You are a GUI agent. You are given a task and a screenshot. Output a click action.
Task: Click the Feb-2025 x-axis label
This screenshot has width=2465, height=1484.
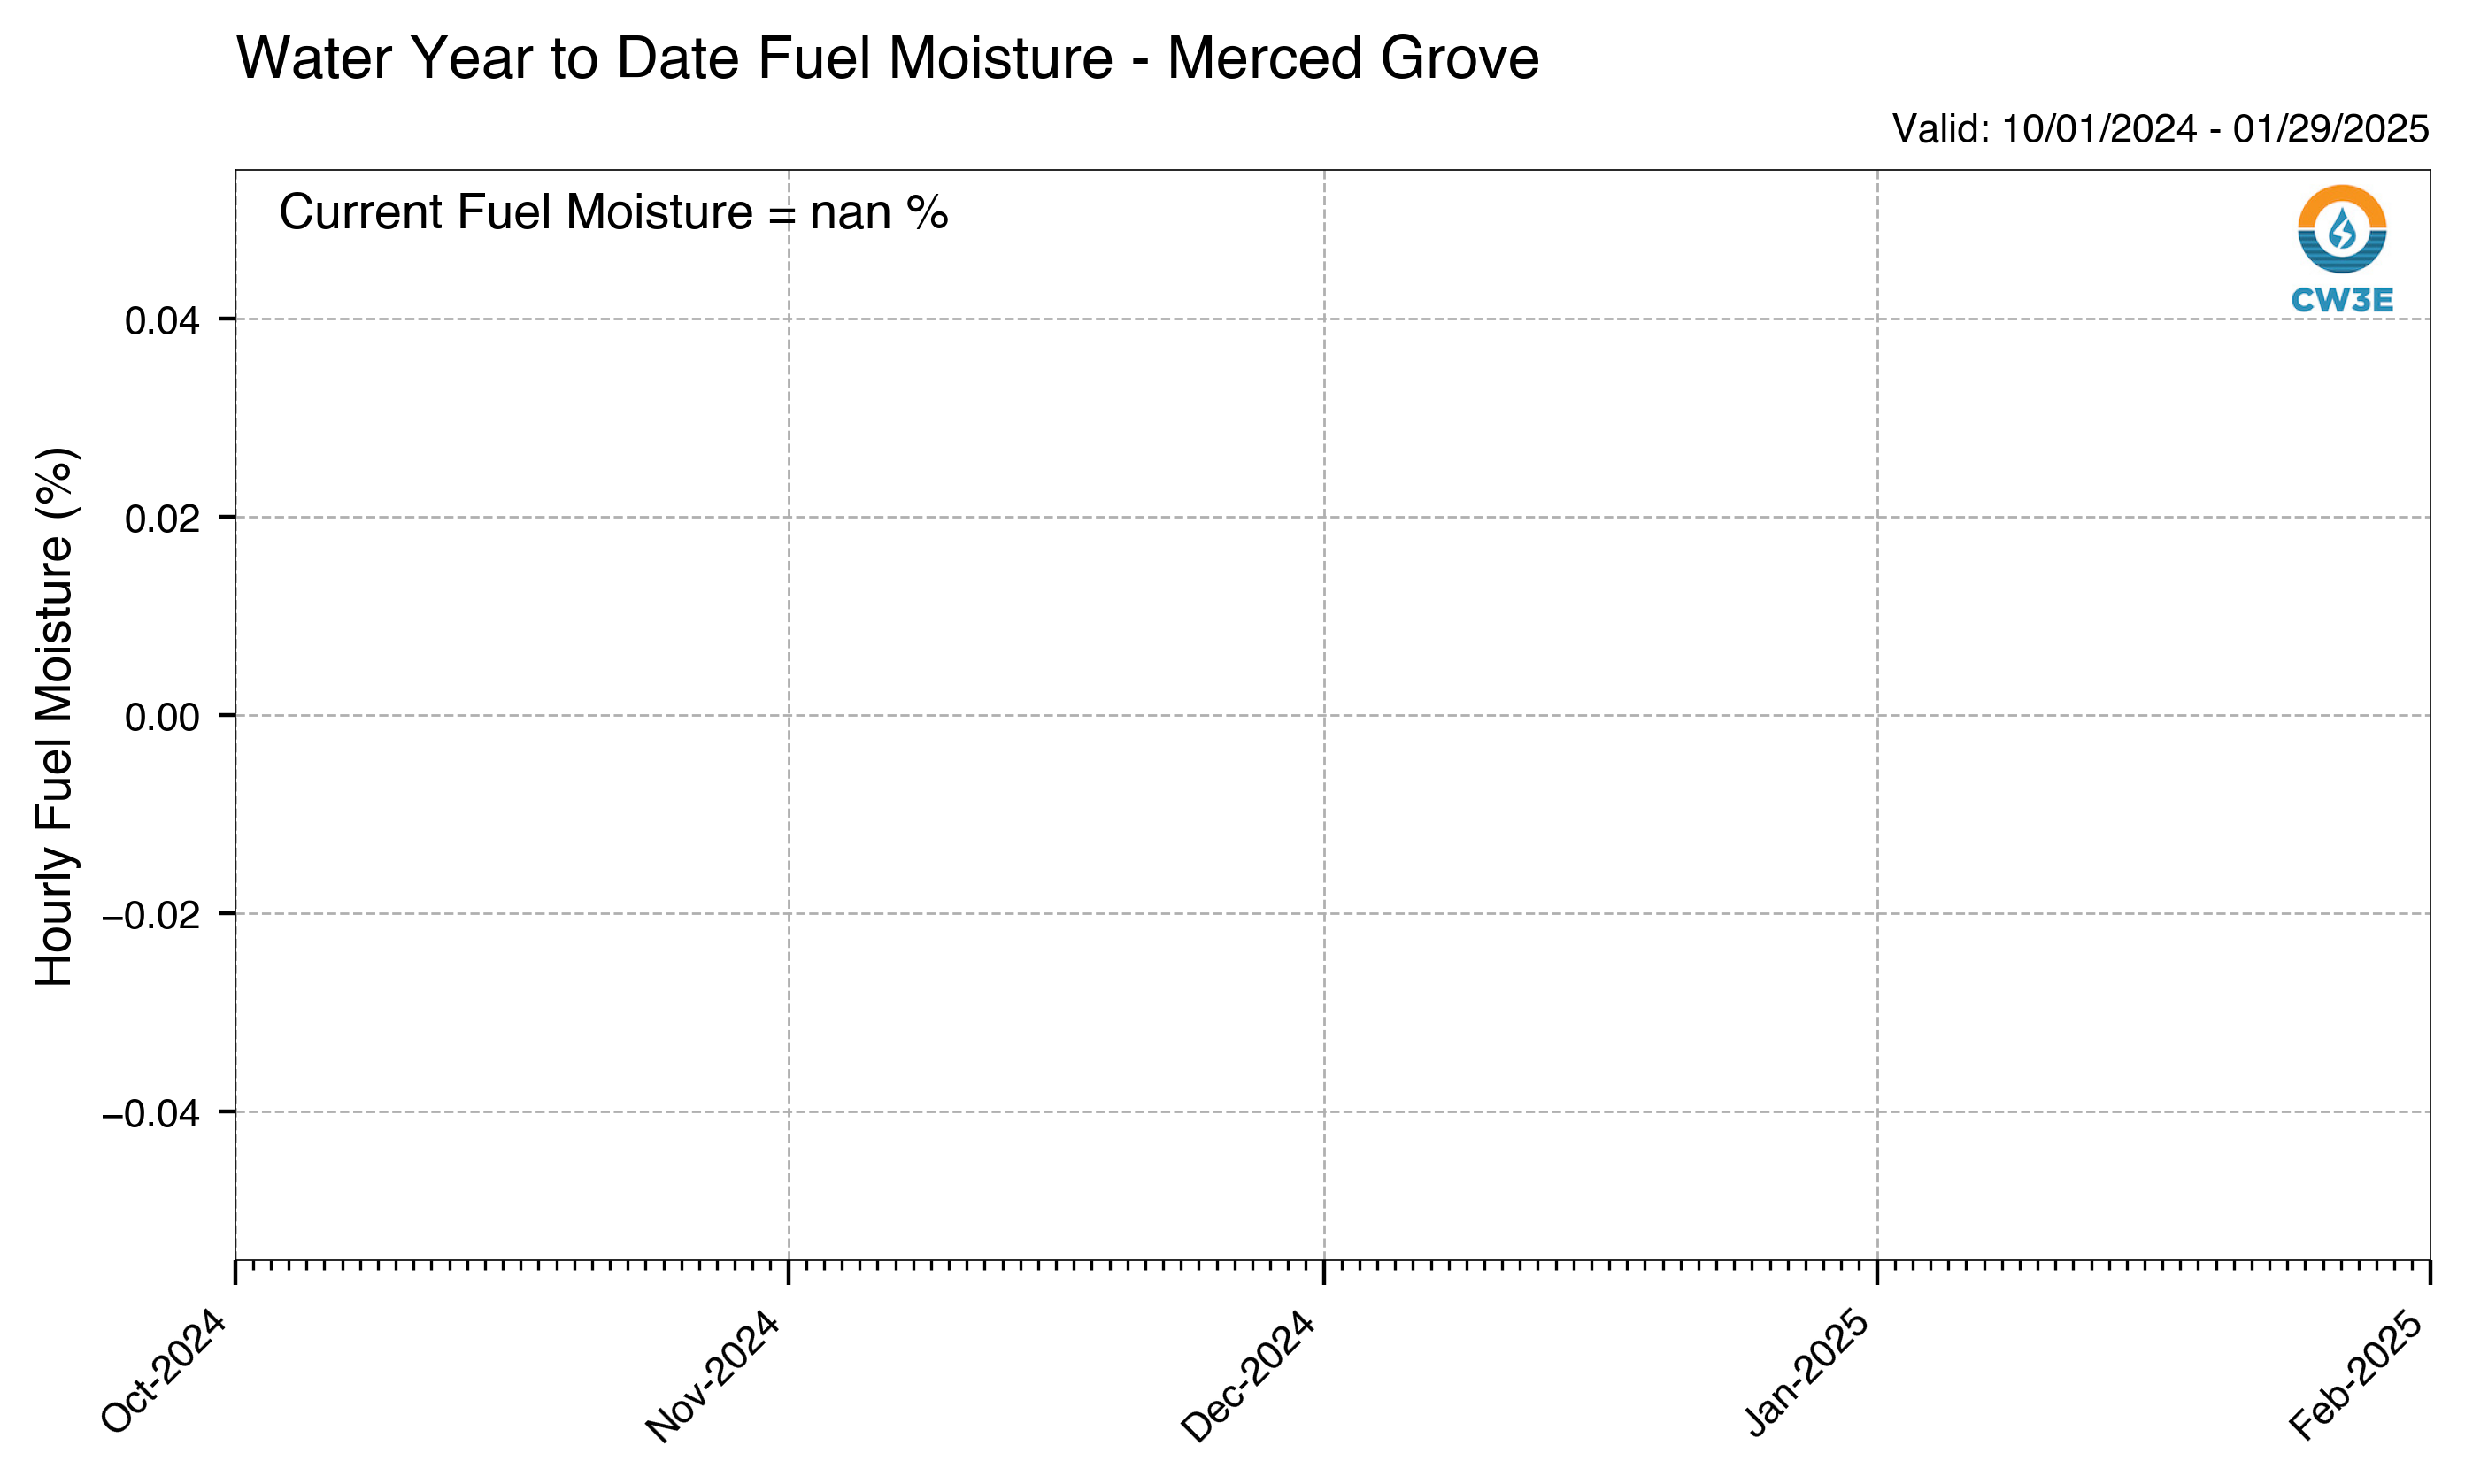(2356, 1374)
